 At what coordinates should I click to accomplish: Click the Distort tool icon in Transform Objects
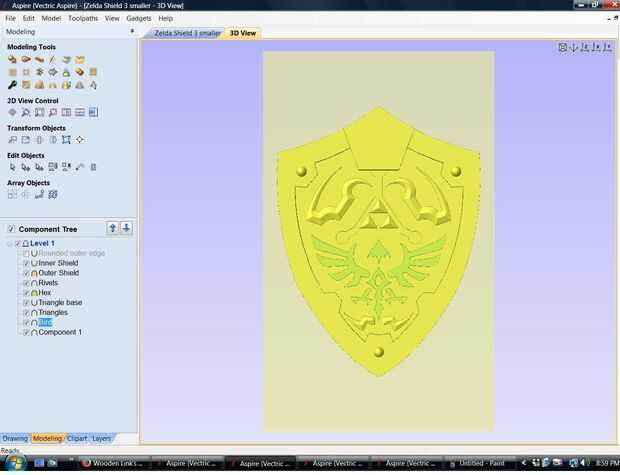(x=66, y=140)
